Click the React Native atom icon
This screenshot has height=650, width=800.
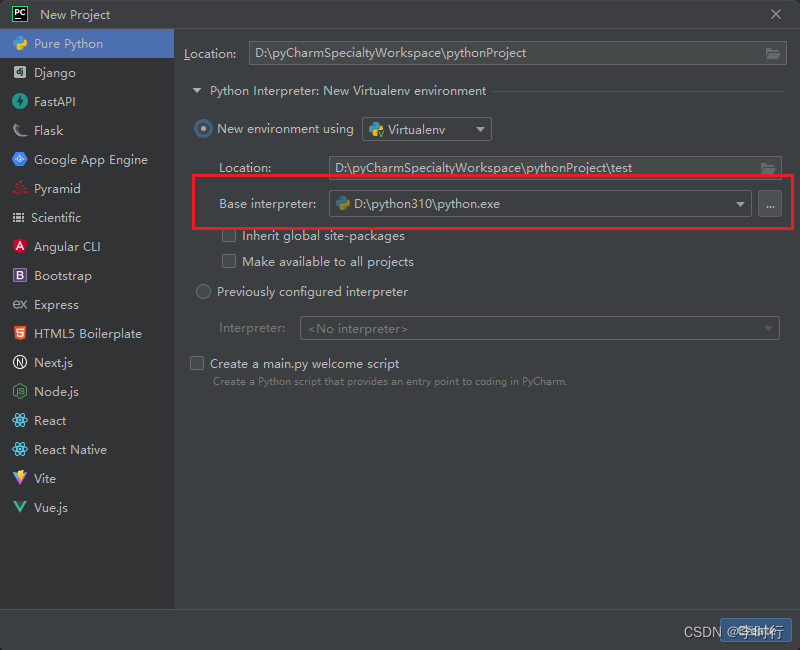click(x=20, y=449)
